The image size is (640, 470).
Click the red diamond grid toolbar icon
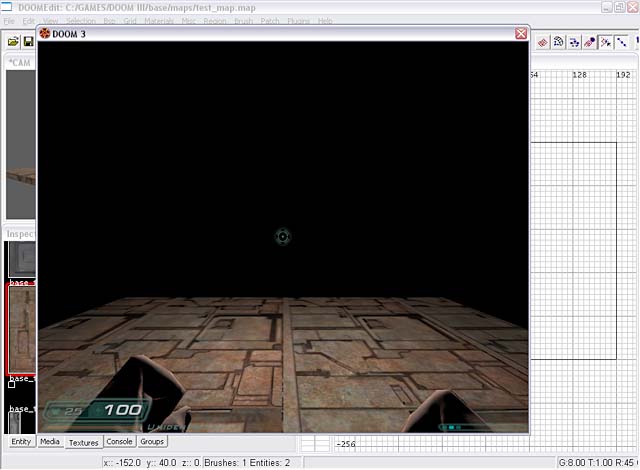point(542,42)
